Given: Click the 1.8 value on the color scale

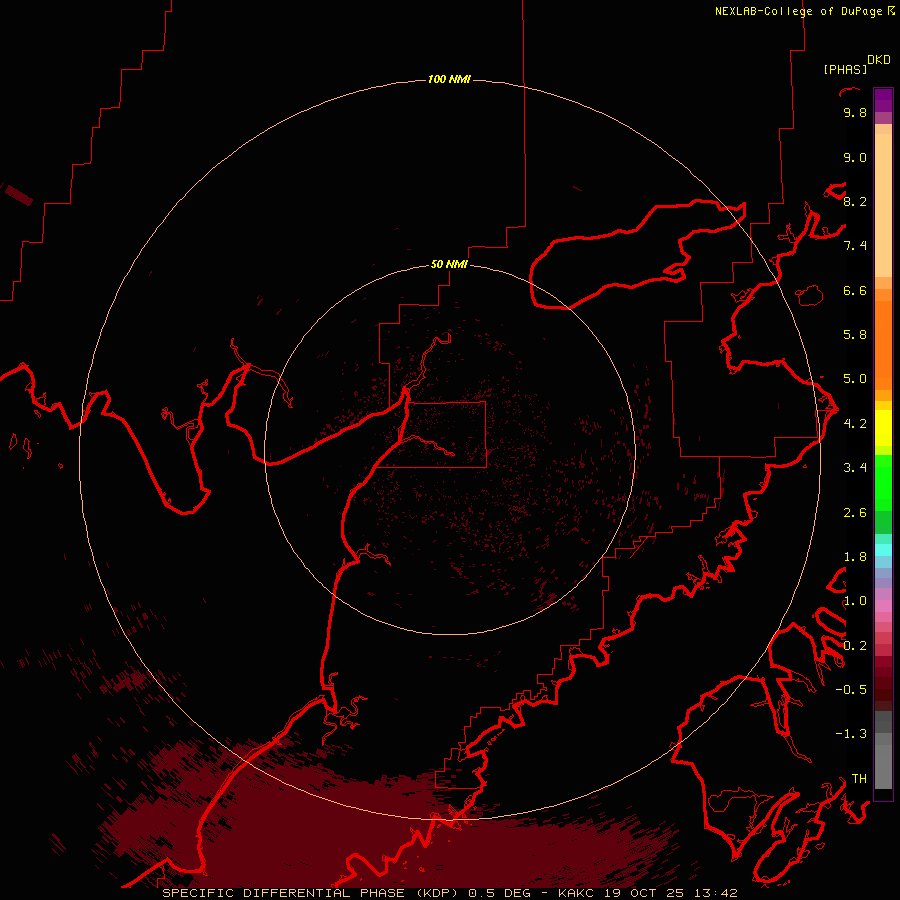Looking at the screenshot, I should tap(855, 557).
